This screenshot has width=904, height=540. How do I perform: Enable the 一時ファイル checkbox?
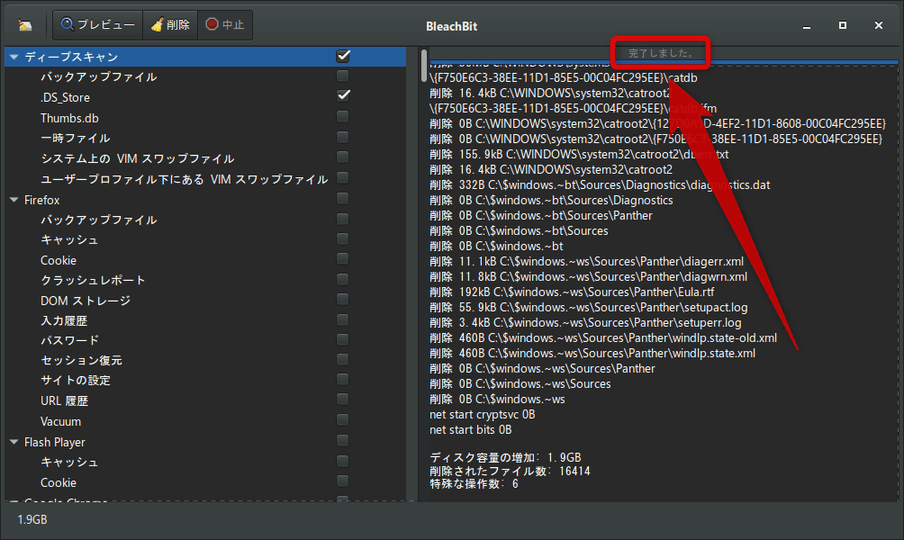pyautogui.click(x=342, y=137)
